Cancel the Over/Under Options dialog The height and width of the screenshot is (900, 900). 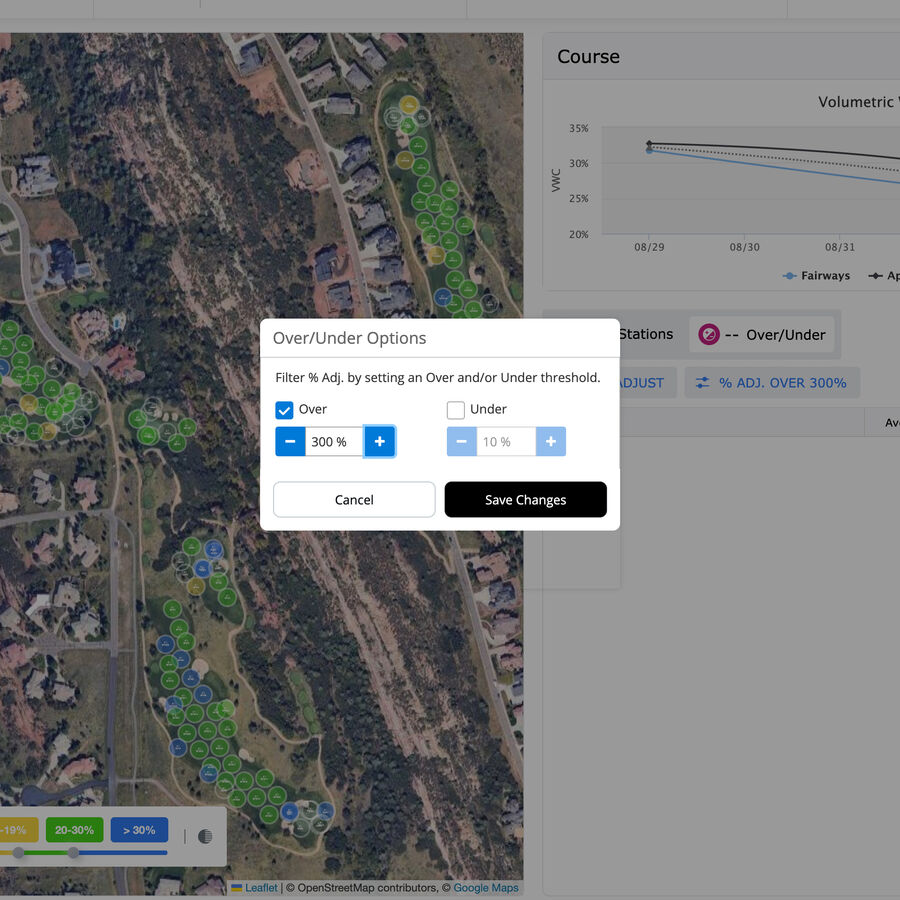pyautogui.click(x=353, y=499)
